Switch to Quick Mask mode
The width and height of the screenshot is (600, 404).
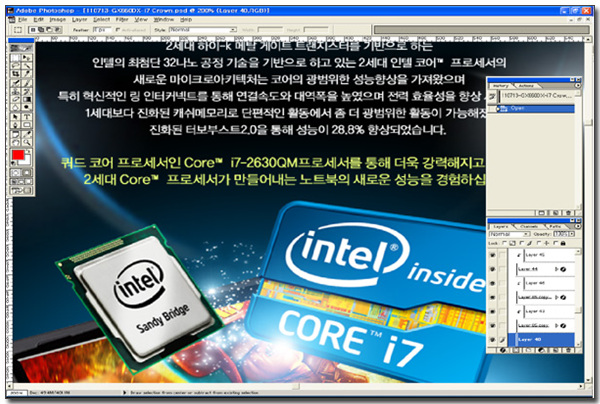[27, 173]
